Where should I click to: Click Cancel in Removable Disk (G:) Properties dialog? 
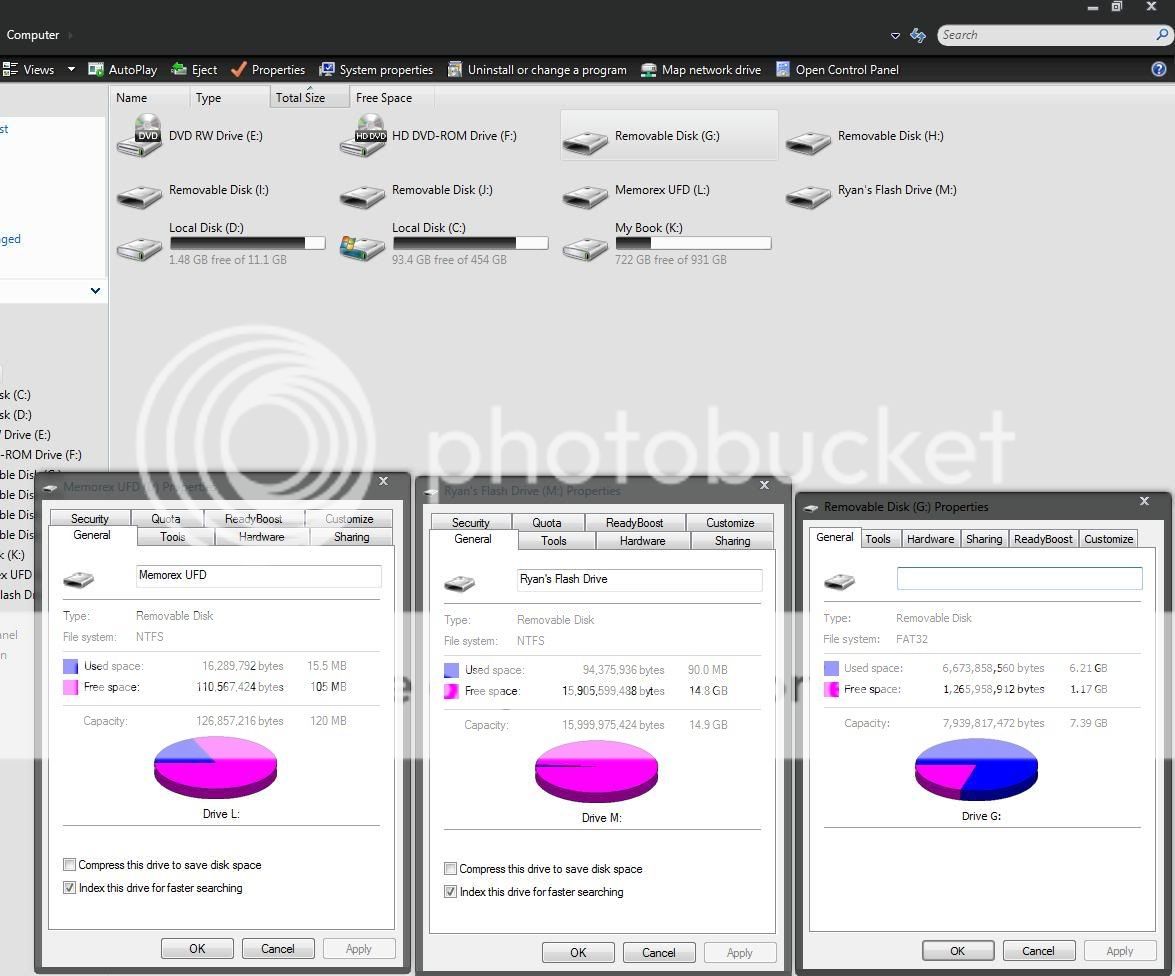(x=1039, y=951)
